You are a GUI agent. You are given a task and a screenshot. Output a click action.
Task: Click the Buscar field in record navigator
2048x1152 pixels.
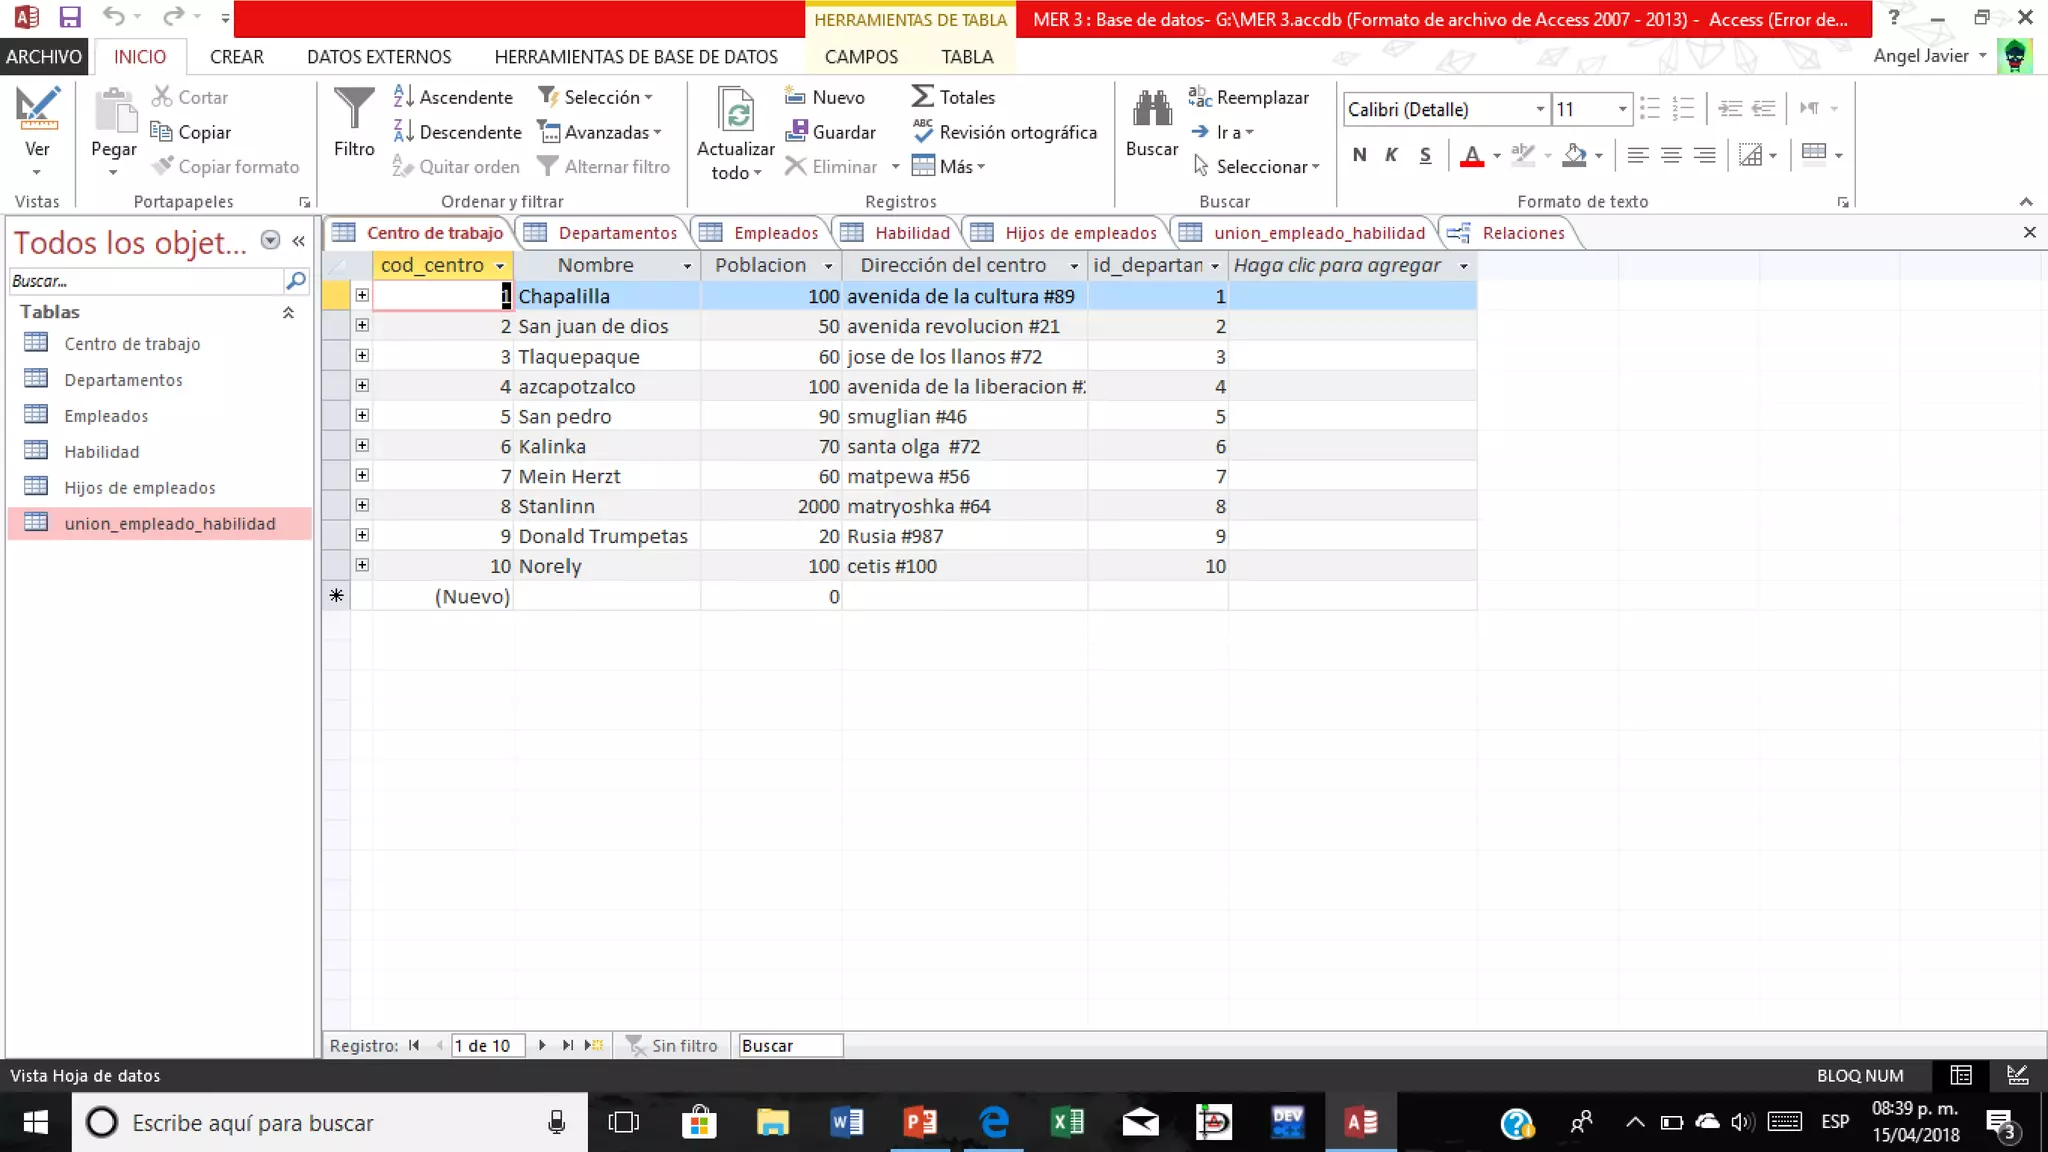coord(788,1045)
